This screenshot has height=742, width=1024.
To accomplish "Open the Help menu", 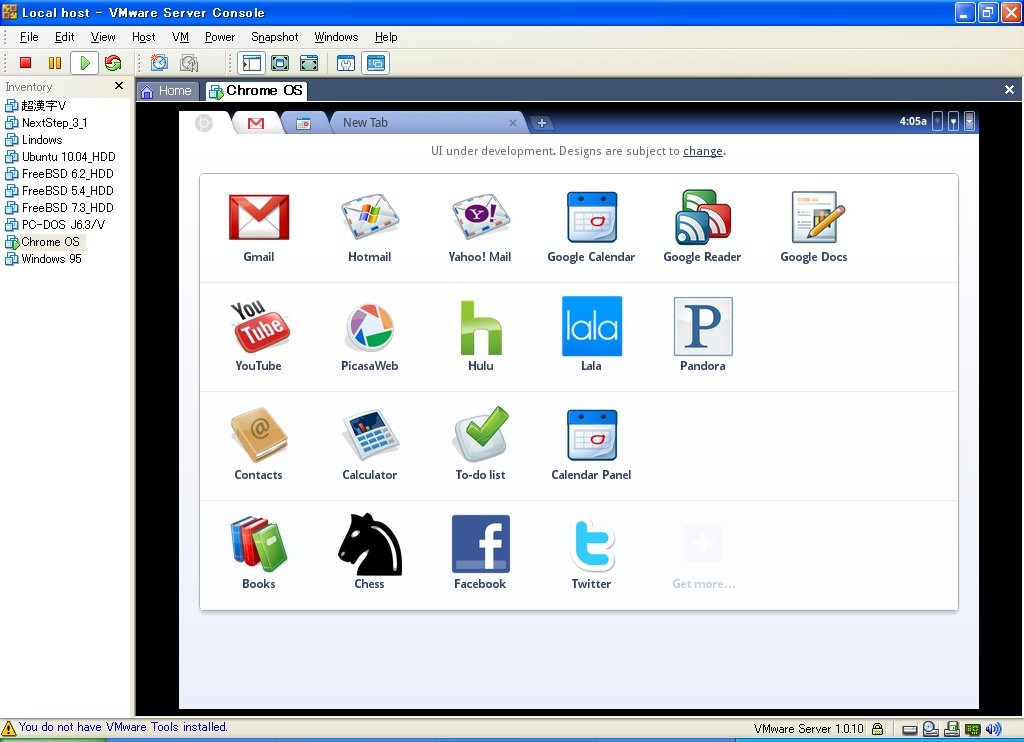I will coord(386,37).
